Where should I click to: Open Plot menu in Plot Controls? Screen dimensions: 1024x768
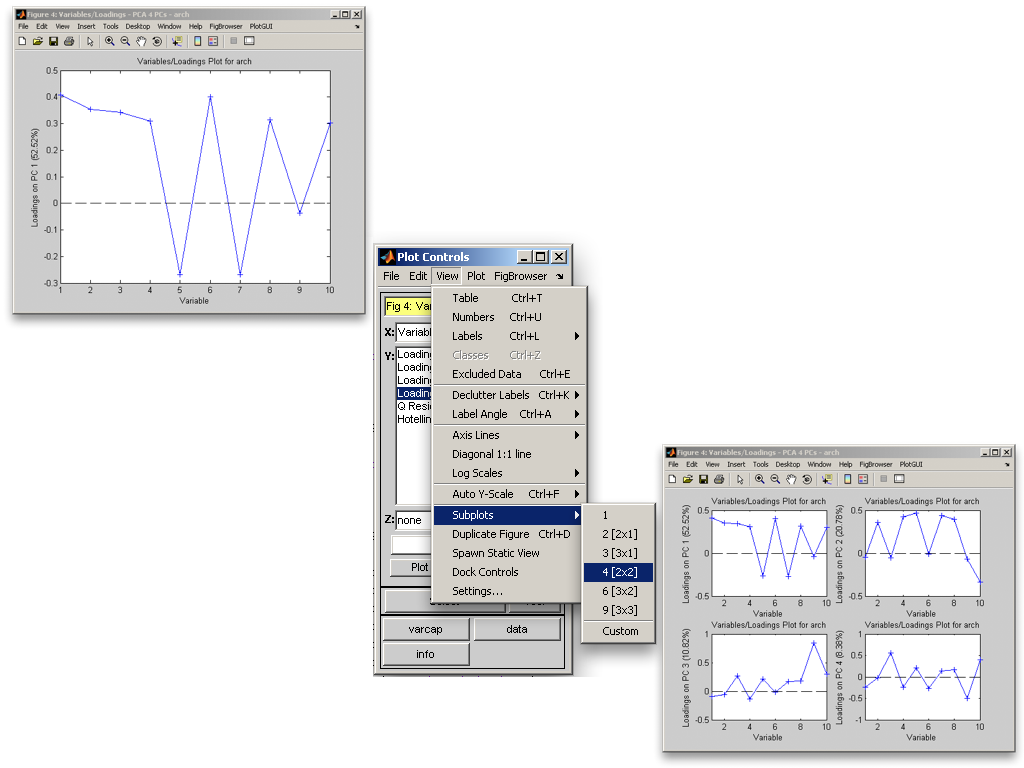click(x=476, y=276)
